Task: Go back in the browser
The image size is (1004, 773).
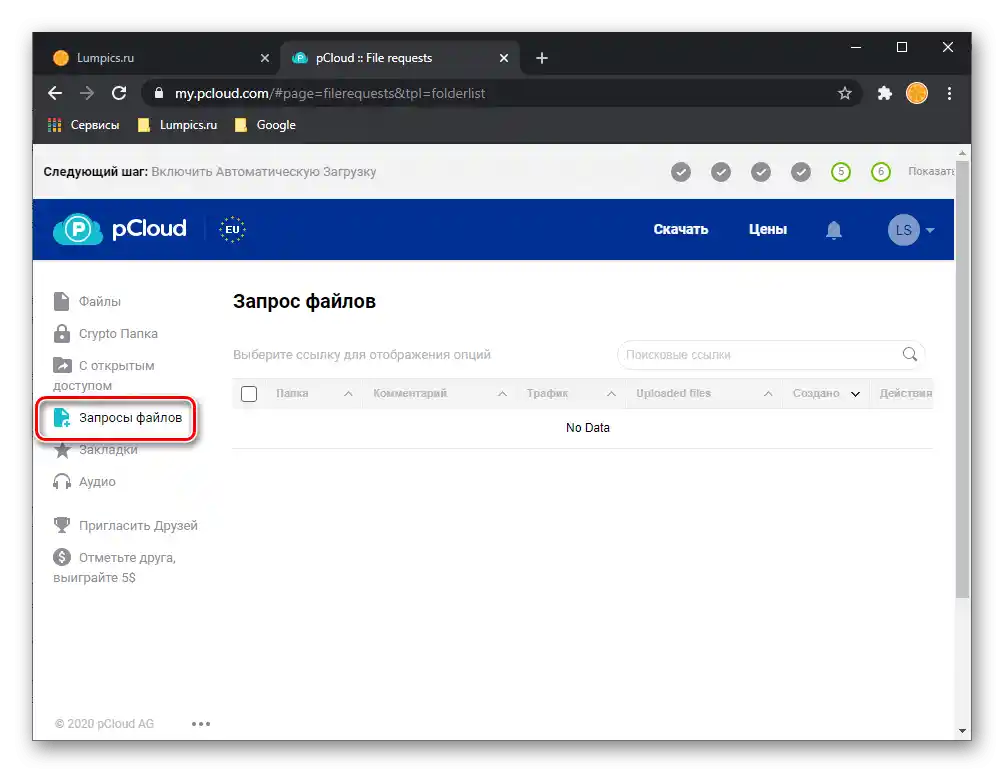Action: (x=55, y=94)
